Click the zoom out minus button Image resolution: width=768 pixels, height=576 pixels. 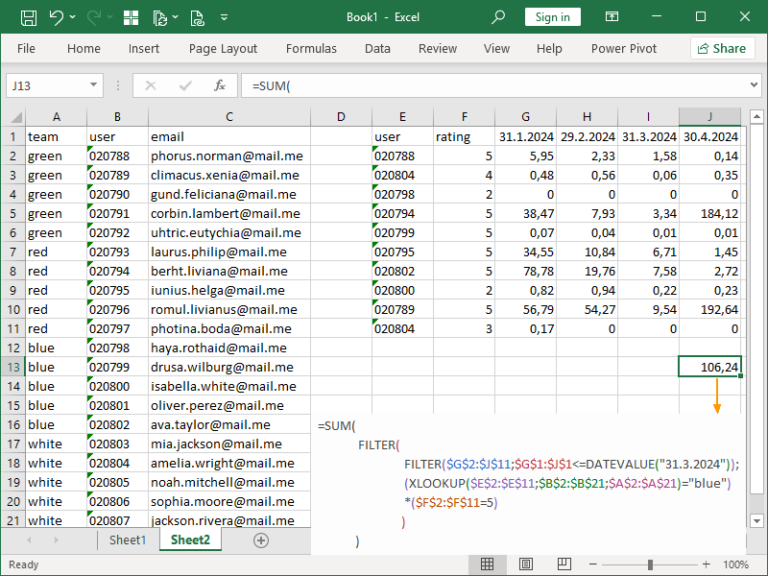coord(592,564)
